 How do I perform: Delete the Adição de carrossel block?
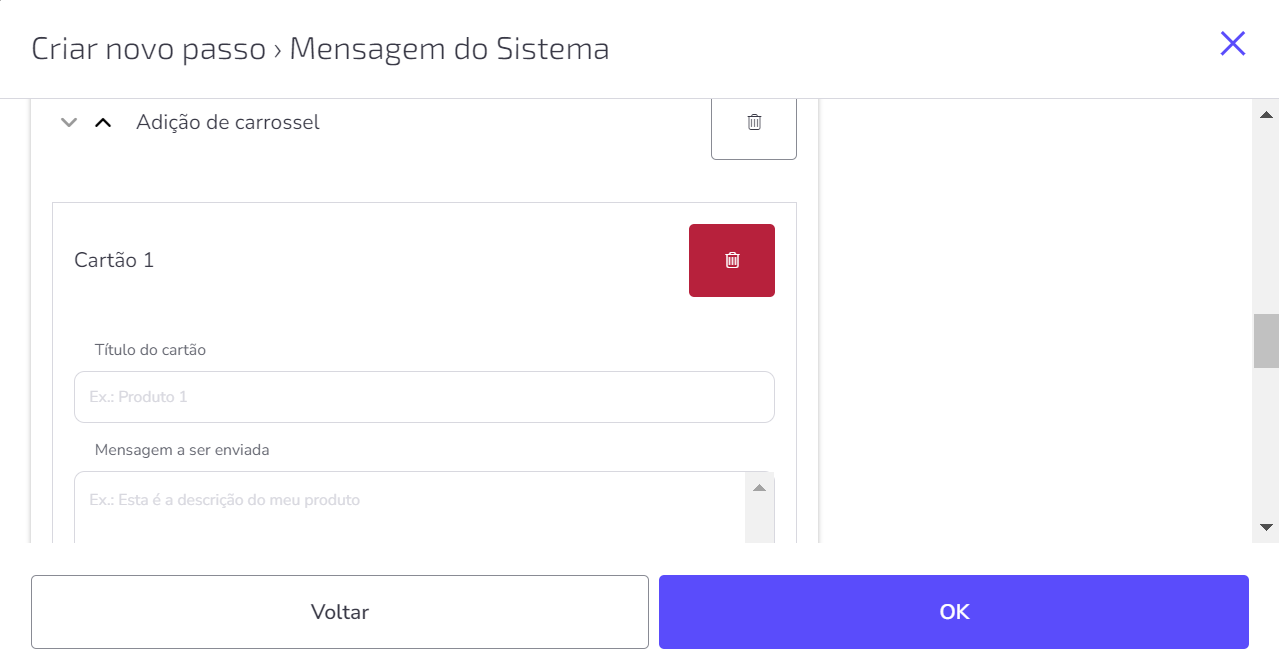tap(754, 124)
